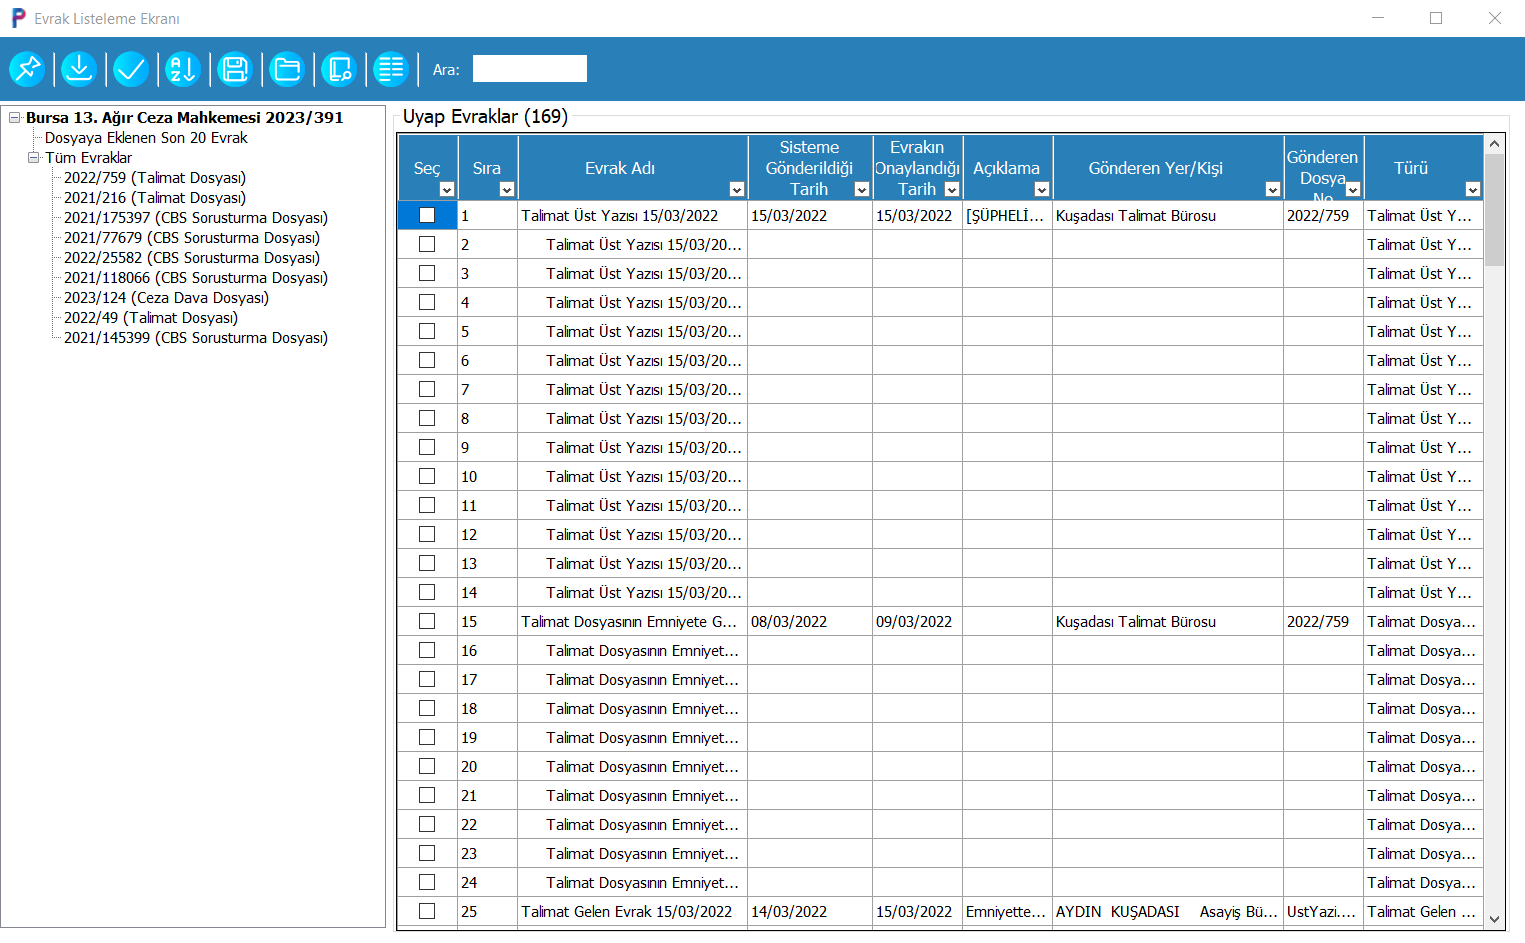Click the Türü column header
1525x943 pixels.
click(x=1410, y=168)
